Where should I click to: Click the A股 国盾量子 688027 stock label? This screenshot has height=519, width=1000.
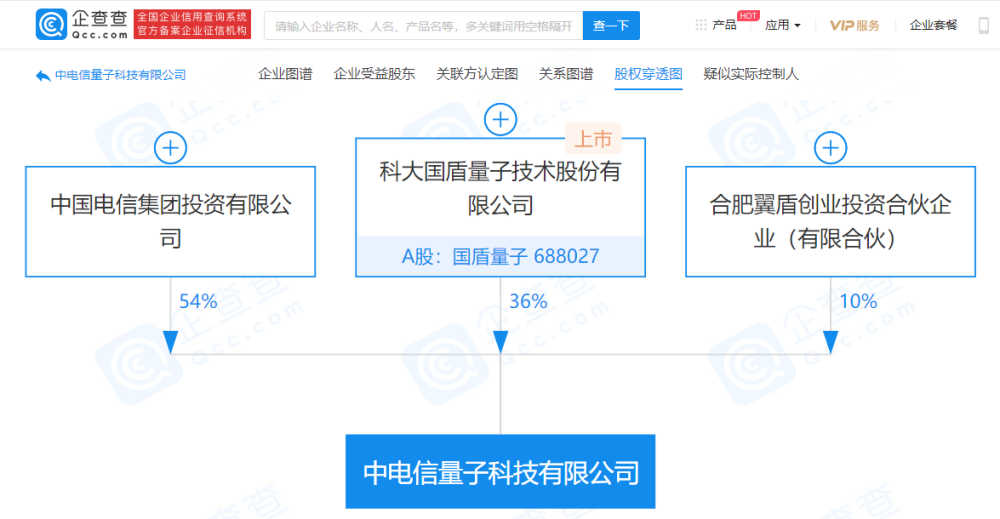click(501, 256)
